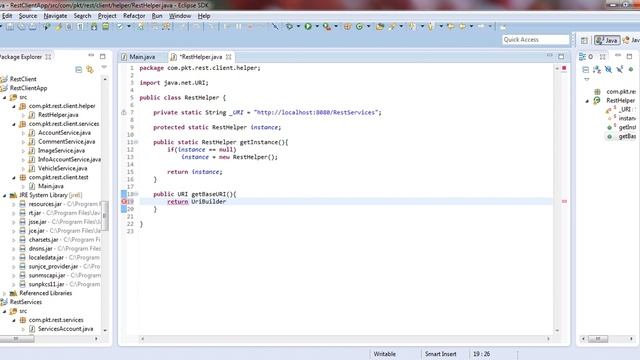
Task: Click the Search flashlight toolbar icon
Action: [392, 27]
